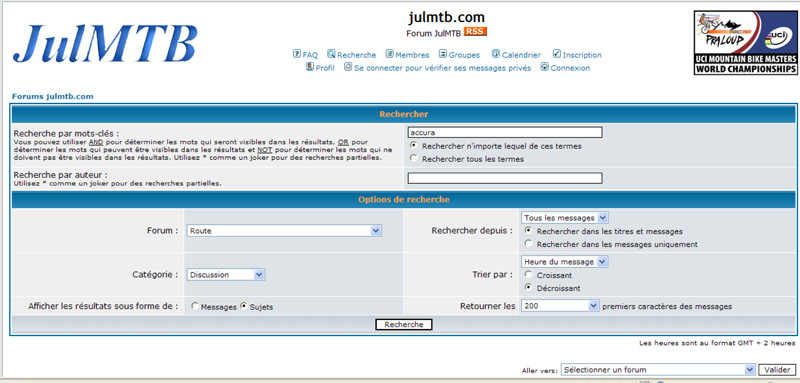
Task: Click the Recherche magnifier icon
Action: pyautogui.click(x=331, y=54)
